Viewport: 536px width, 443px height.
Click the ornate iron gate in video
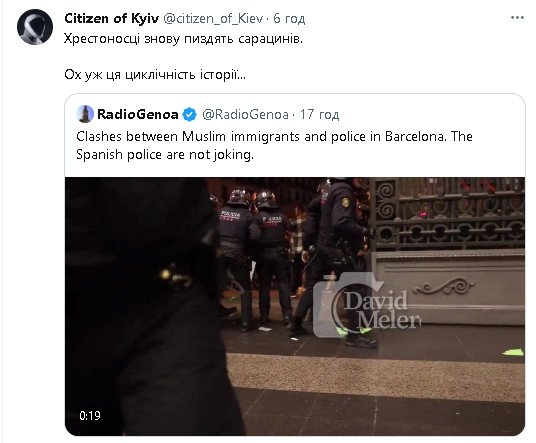[448, 214]
